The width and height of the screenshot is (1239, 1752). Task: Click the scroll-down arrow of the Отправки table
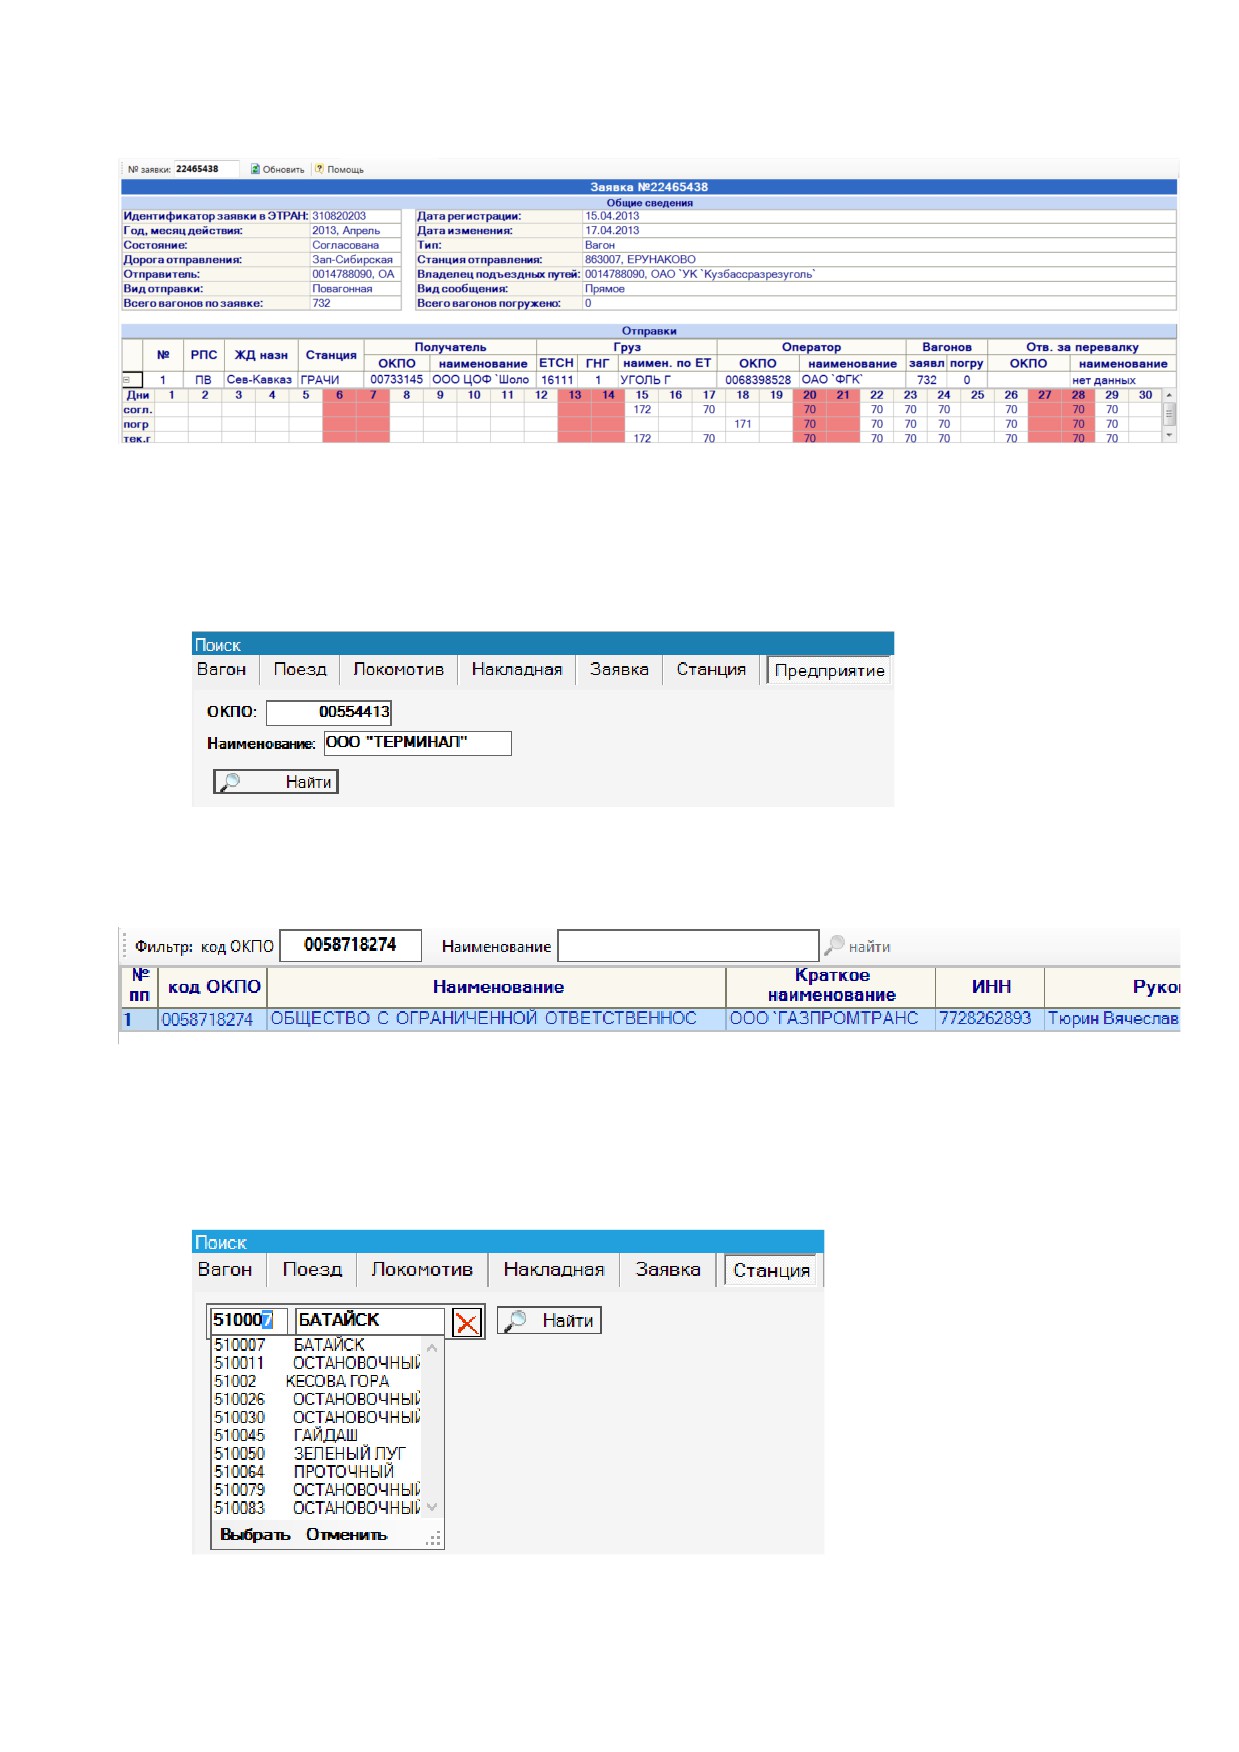1169,436
